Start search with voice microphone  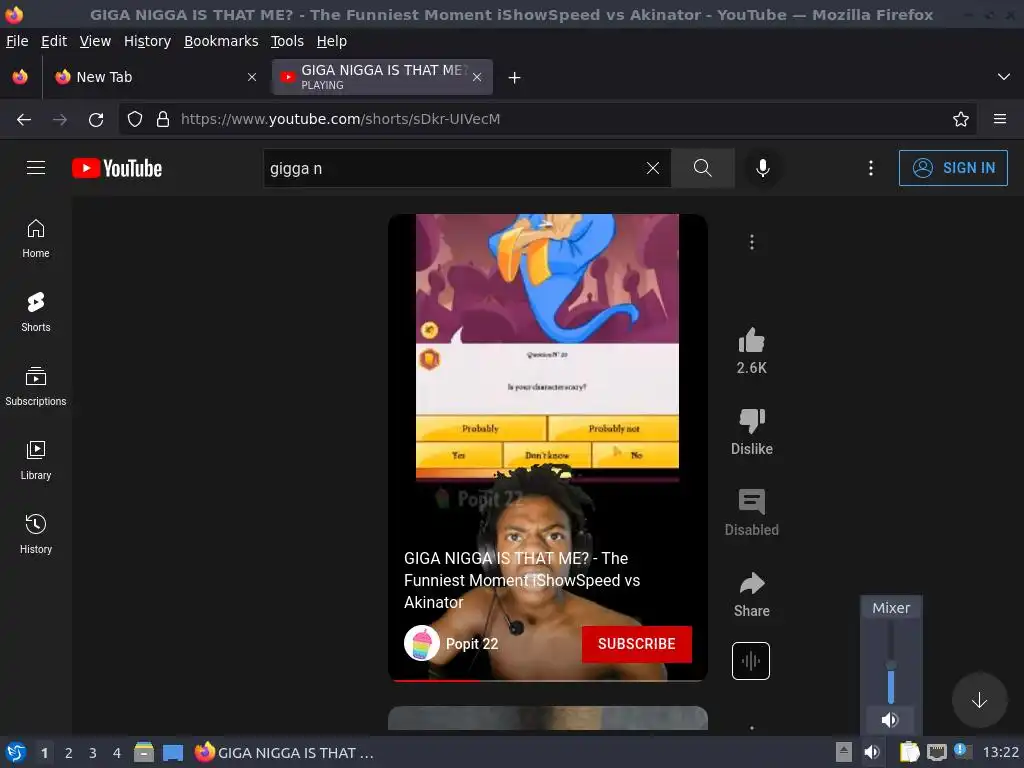coord(762,168)
